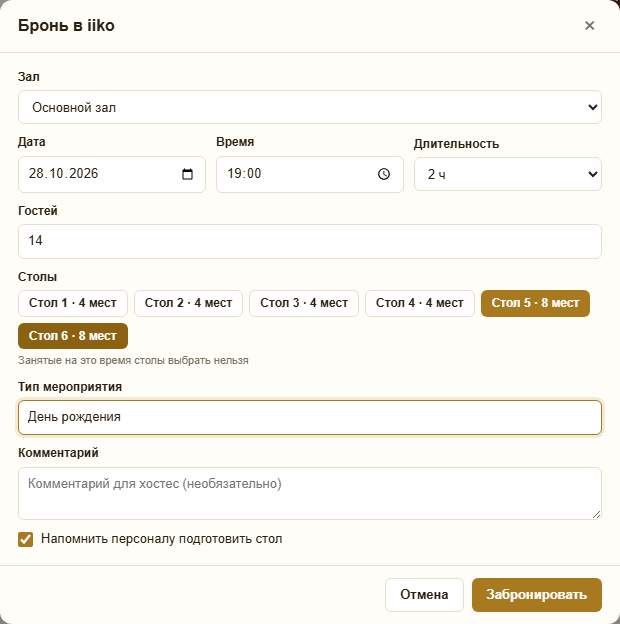This screenshot has width=620, height=624.
Task: Open the clock icon in Время field
Action: 384,174
